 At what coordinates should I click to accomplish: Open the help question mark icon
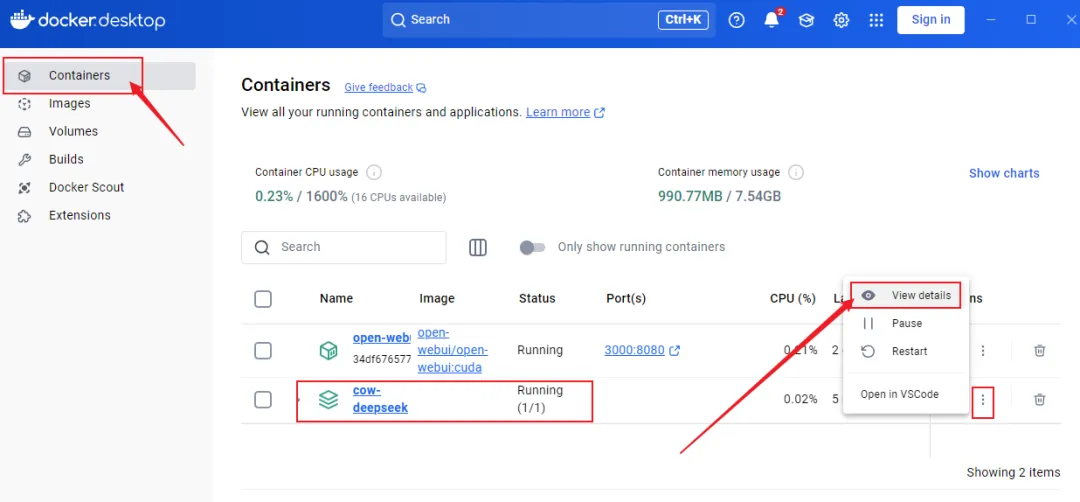click(737, 20)
